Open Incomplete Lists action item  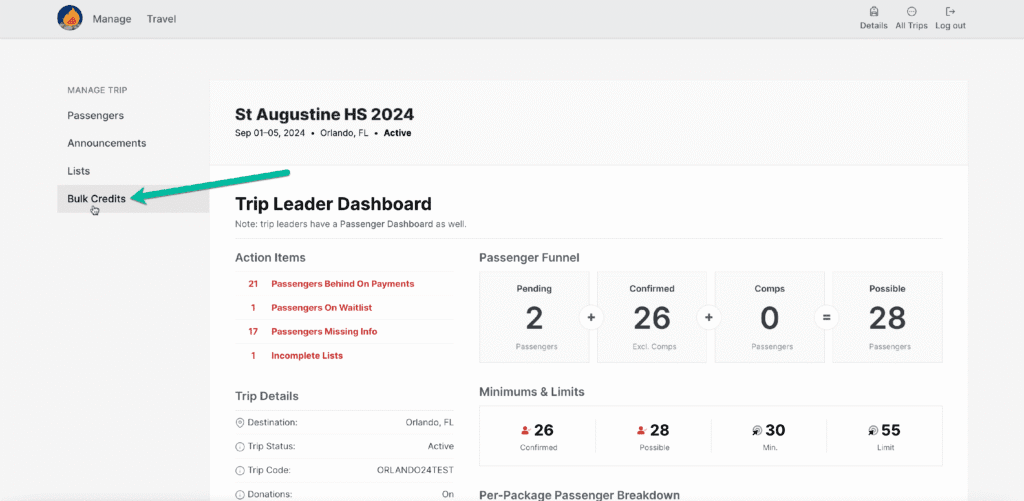click(x=305, y=356)
